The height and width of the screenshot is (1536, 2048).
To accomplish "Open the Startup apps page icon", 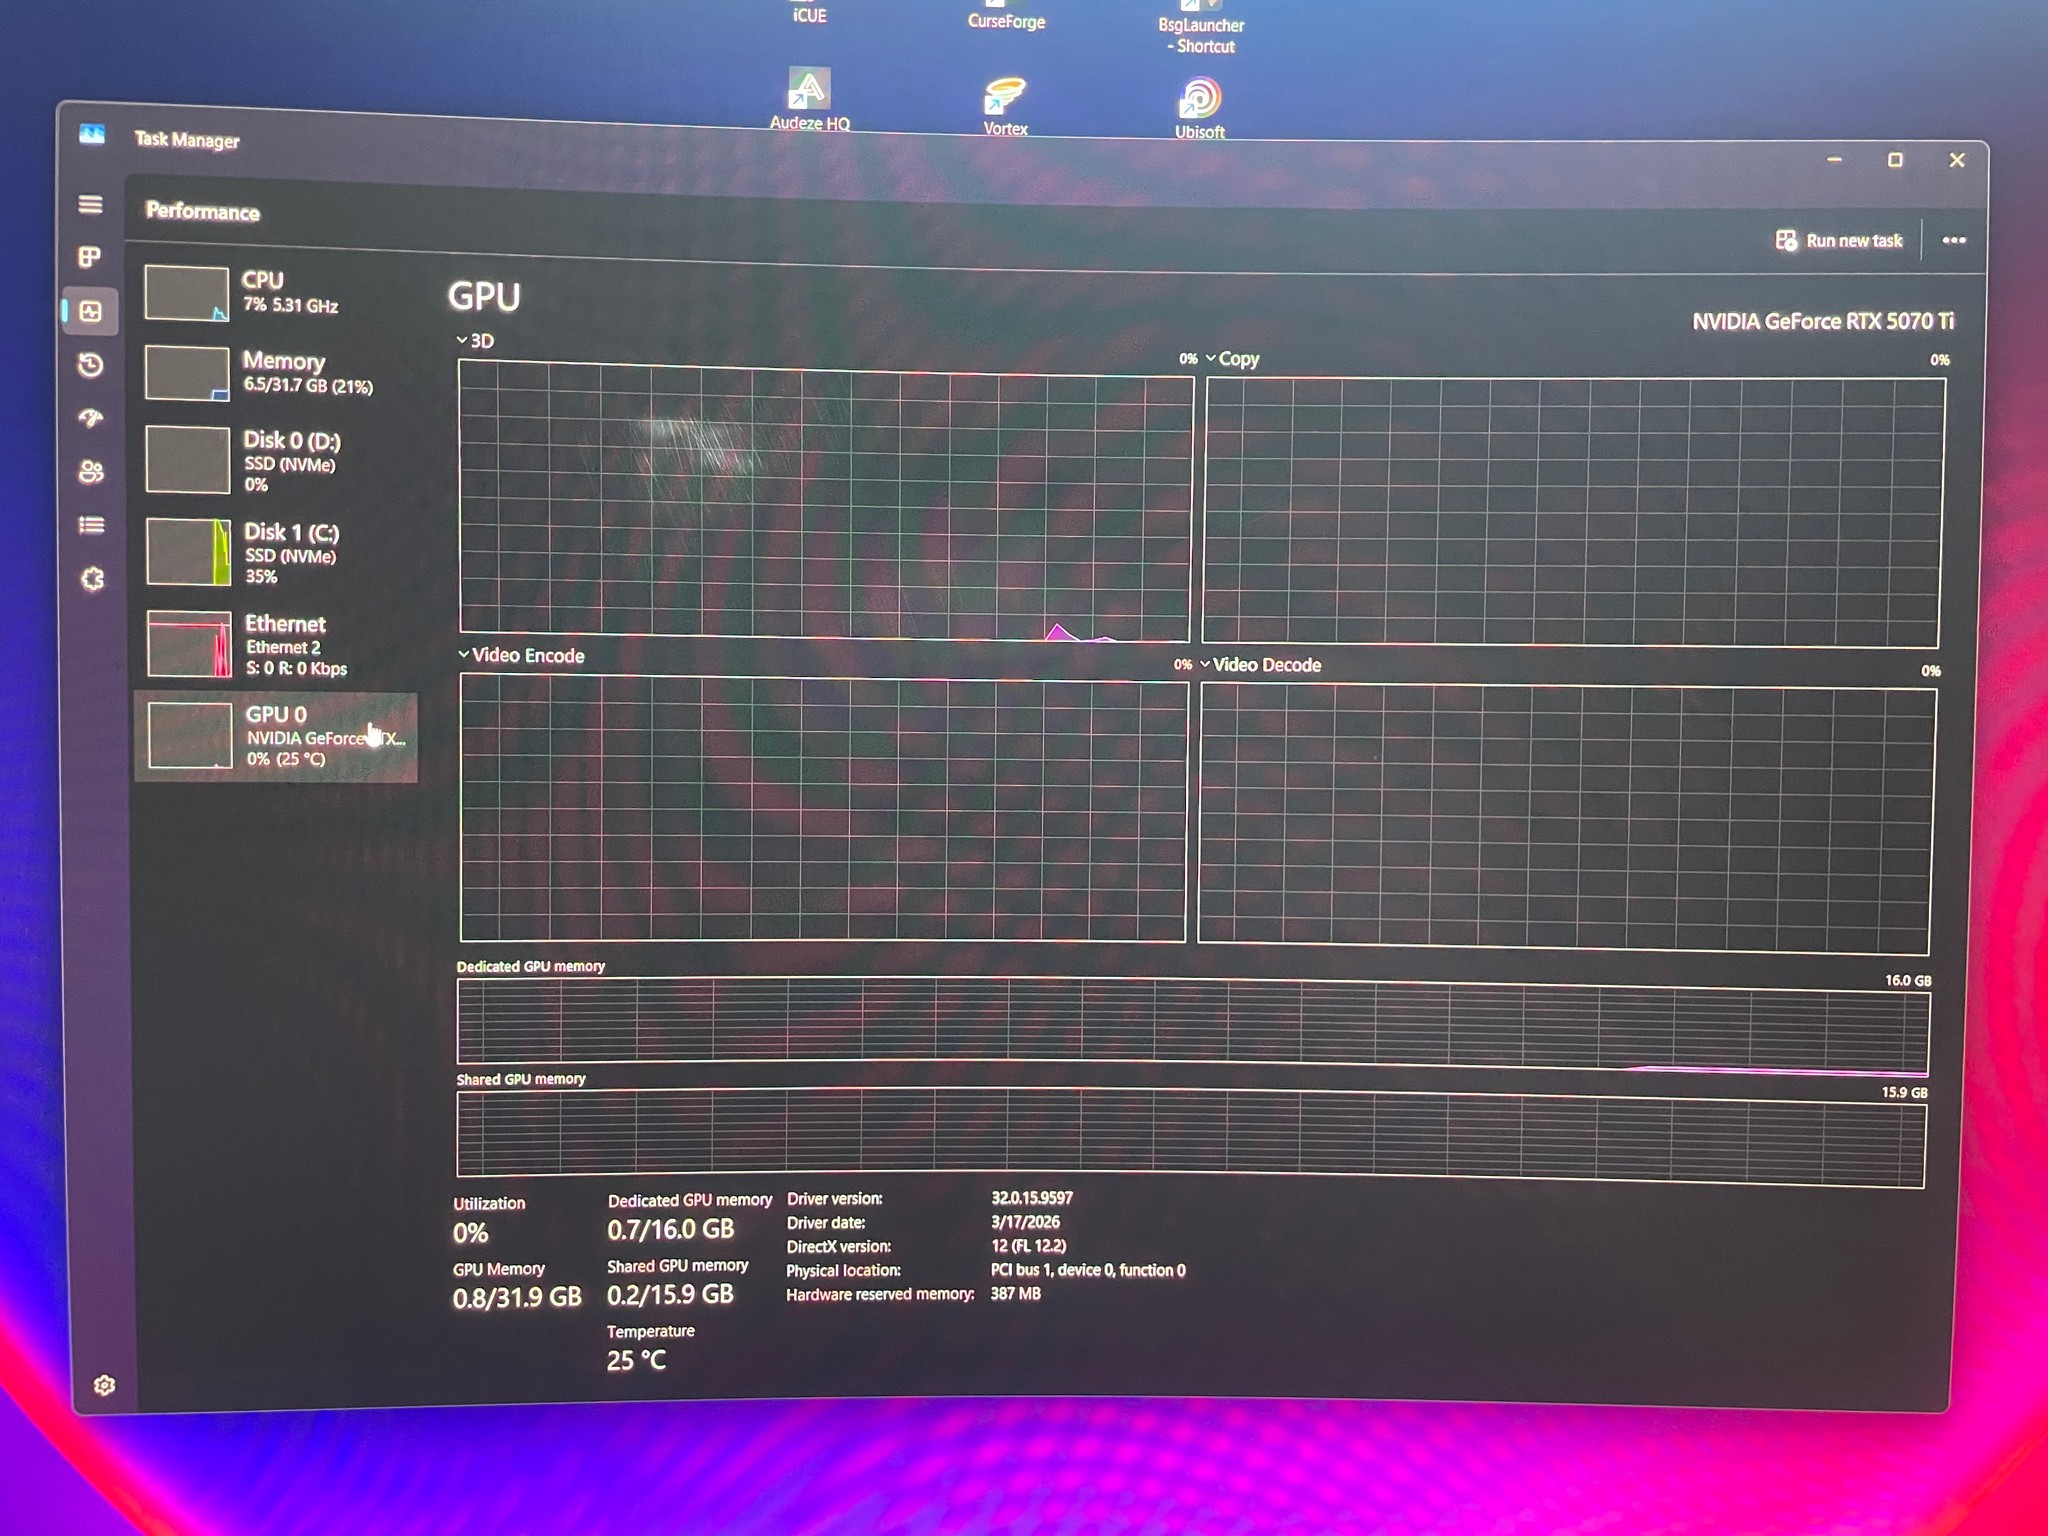I will point(91,419).
